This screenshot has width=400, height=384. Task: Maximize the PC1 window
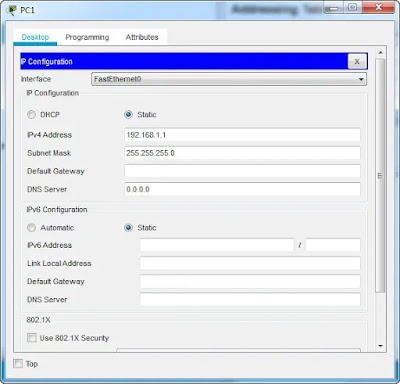pyautogui.click(x=353, y=7)
